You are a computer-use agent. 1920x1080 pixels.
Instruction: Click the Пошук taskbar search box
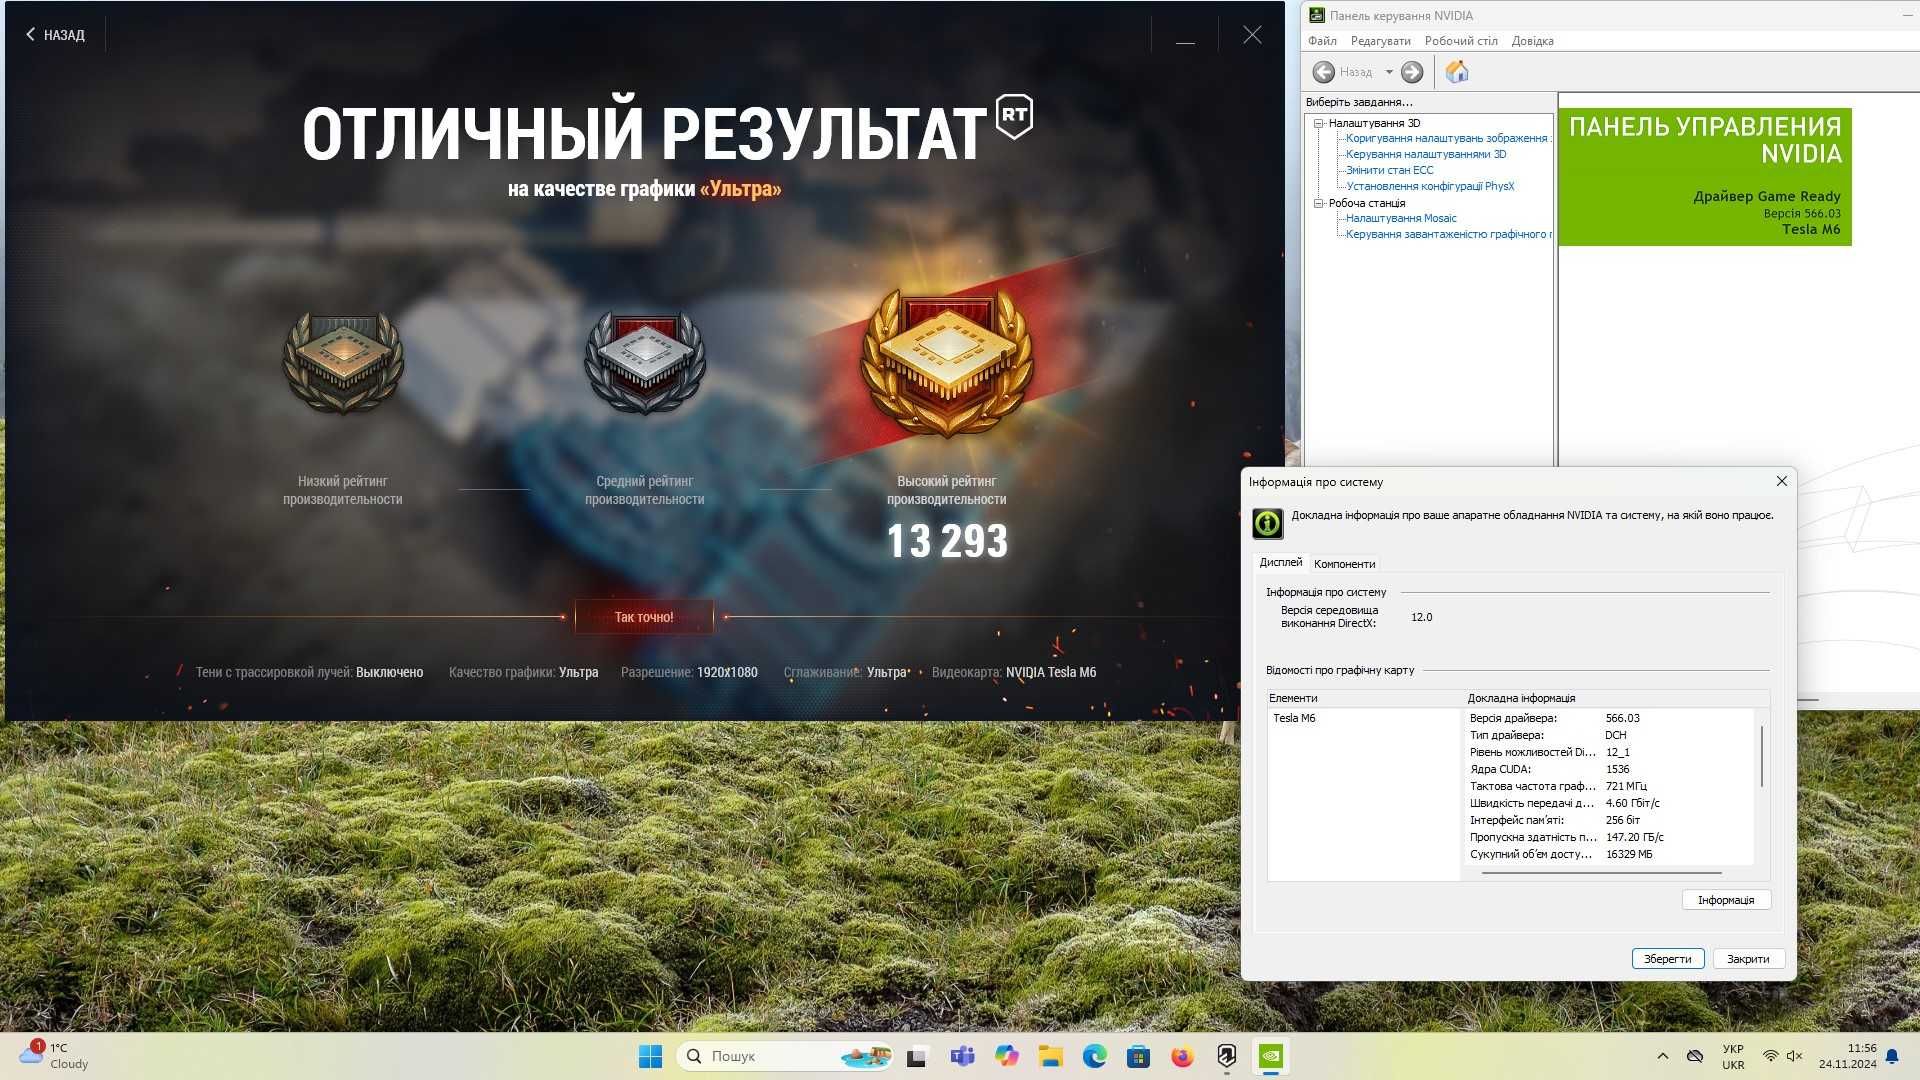coord(785,1056)
